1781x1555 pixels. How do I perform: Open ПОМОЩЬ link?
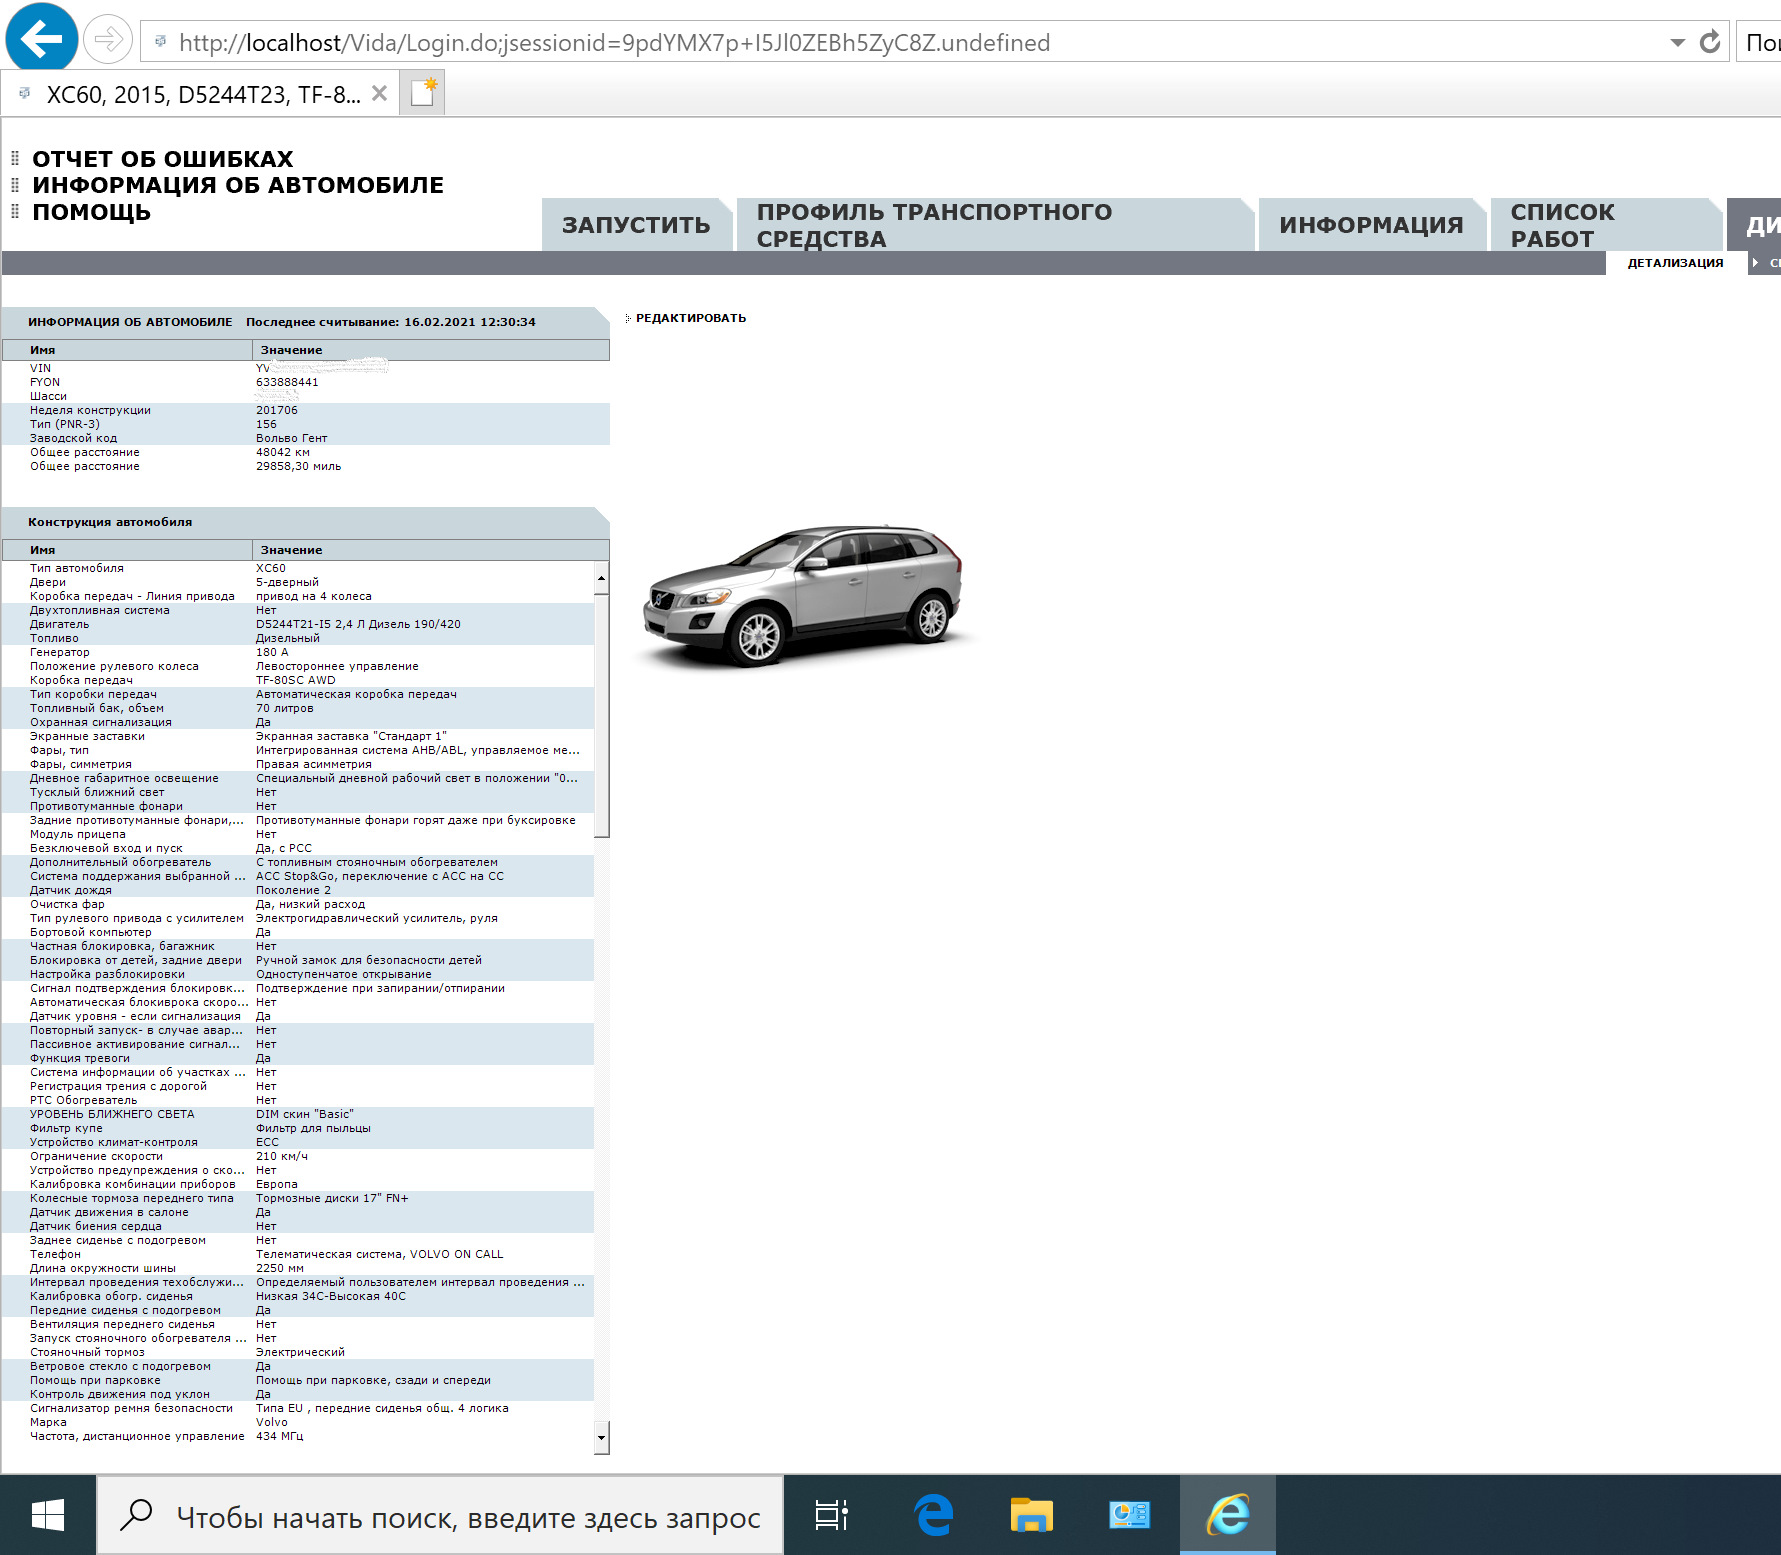(92, 212)
